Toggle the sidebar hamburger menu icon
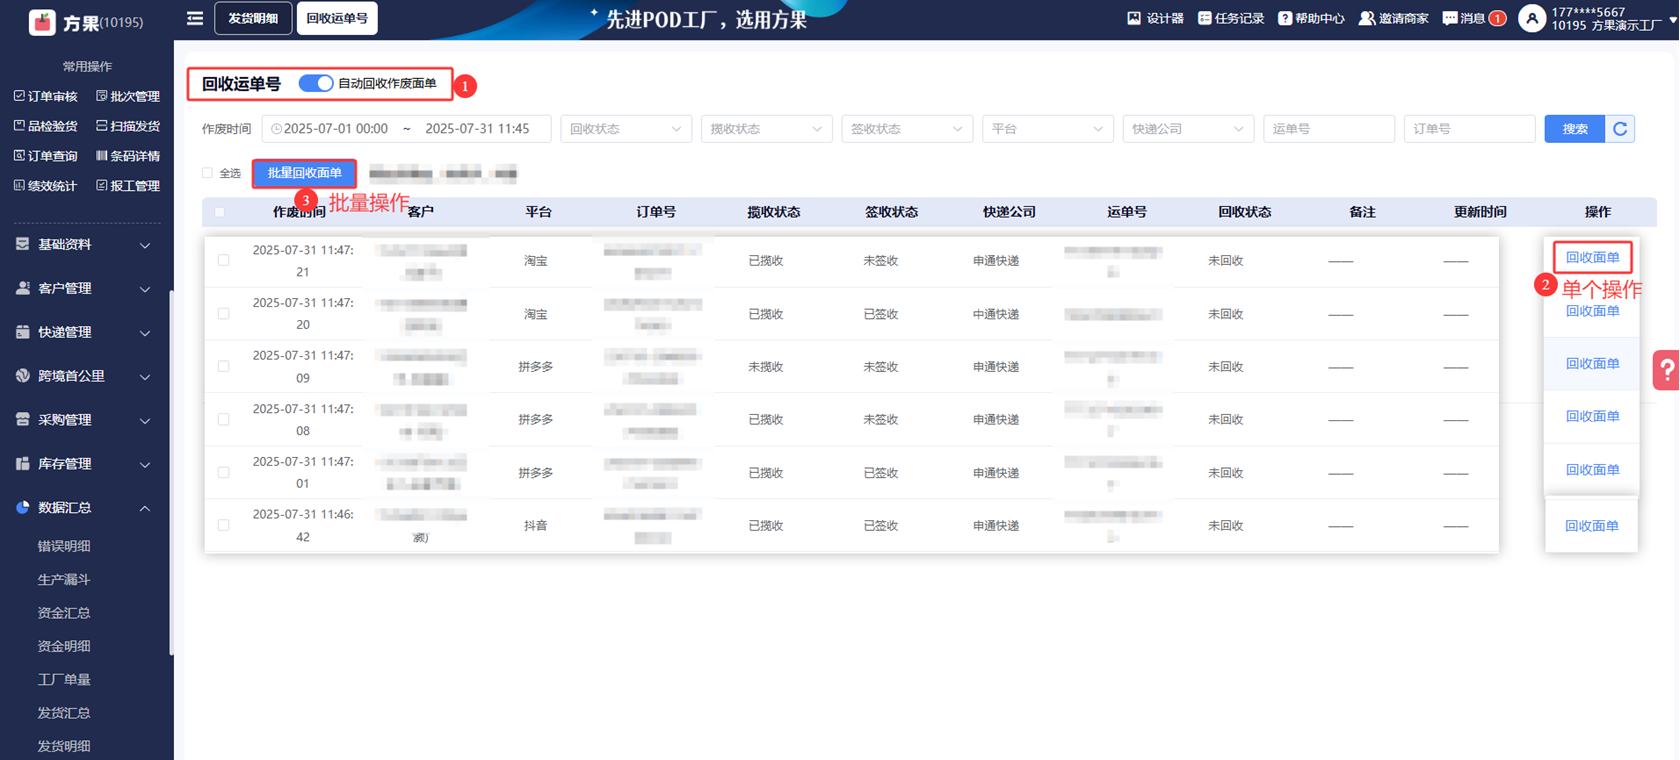Viewport: 1680px width, 760px height. tap(195, 18)
